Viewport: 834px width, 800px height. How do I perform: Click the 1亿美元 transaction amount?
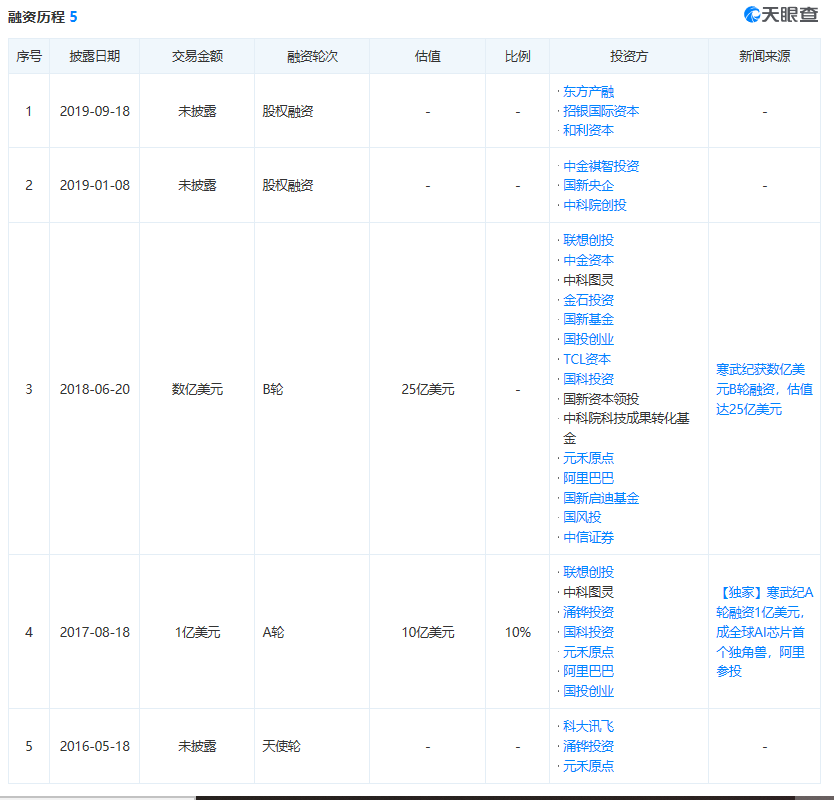coord(197,632)
